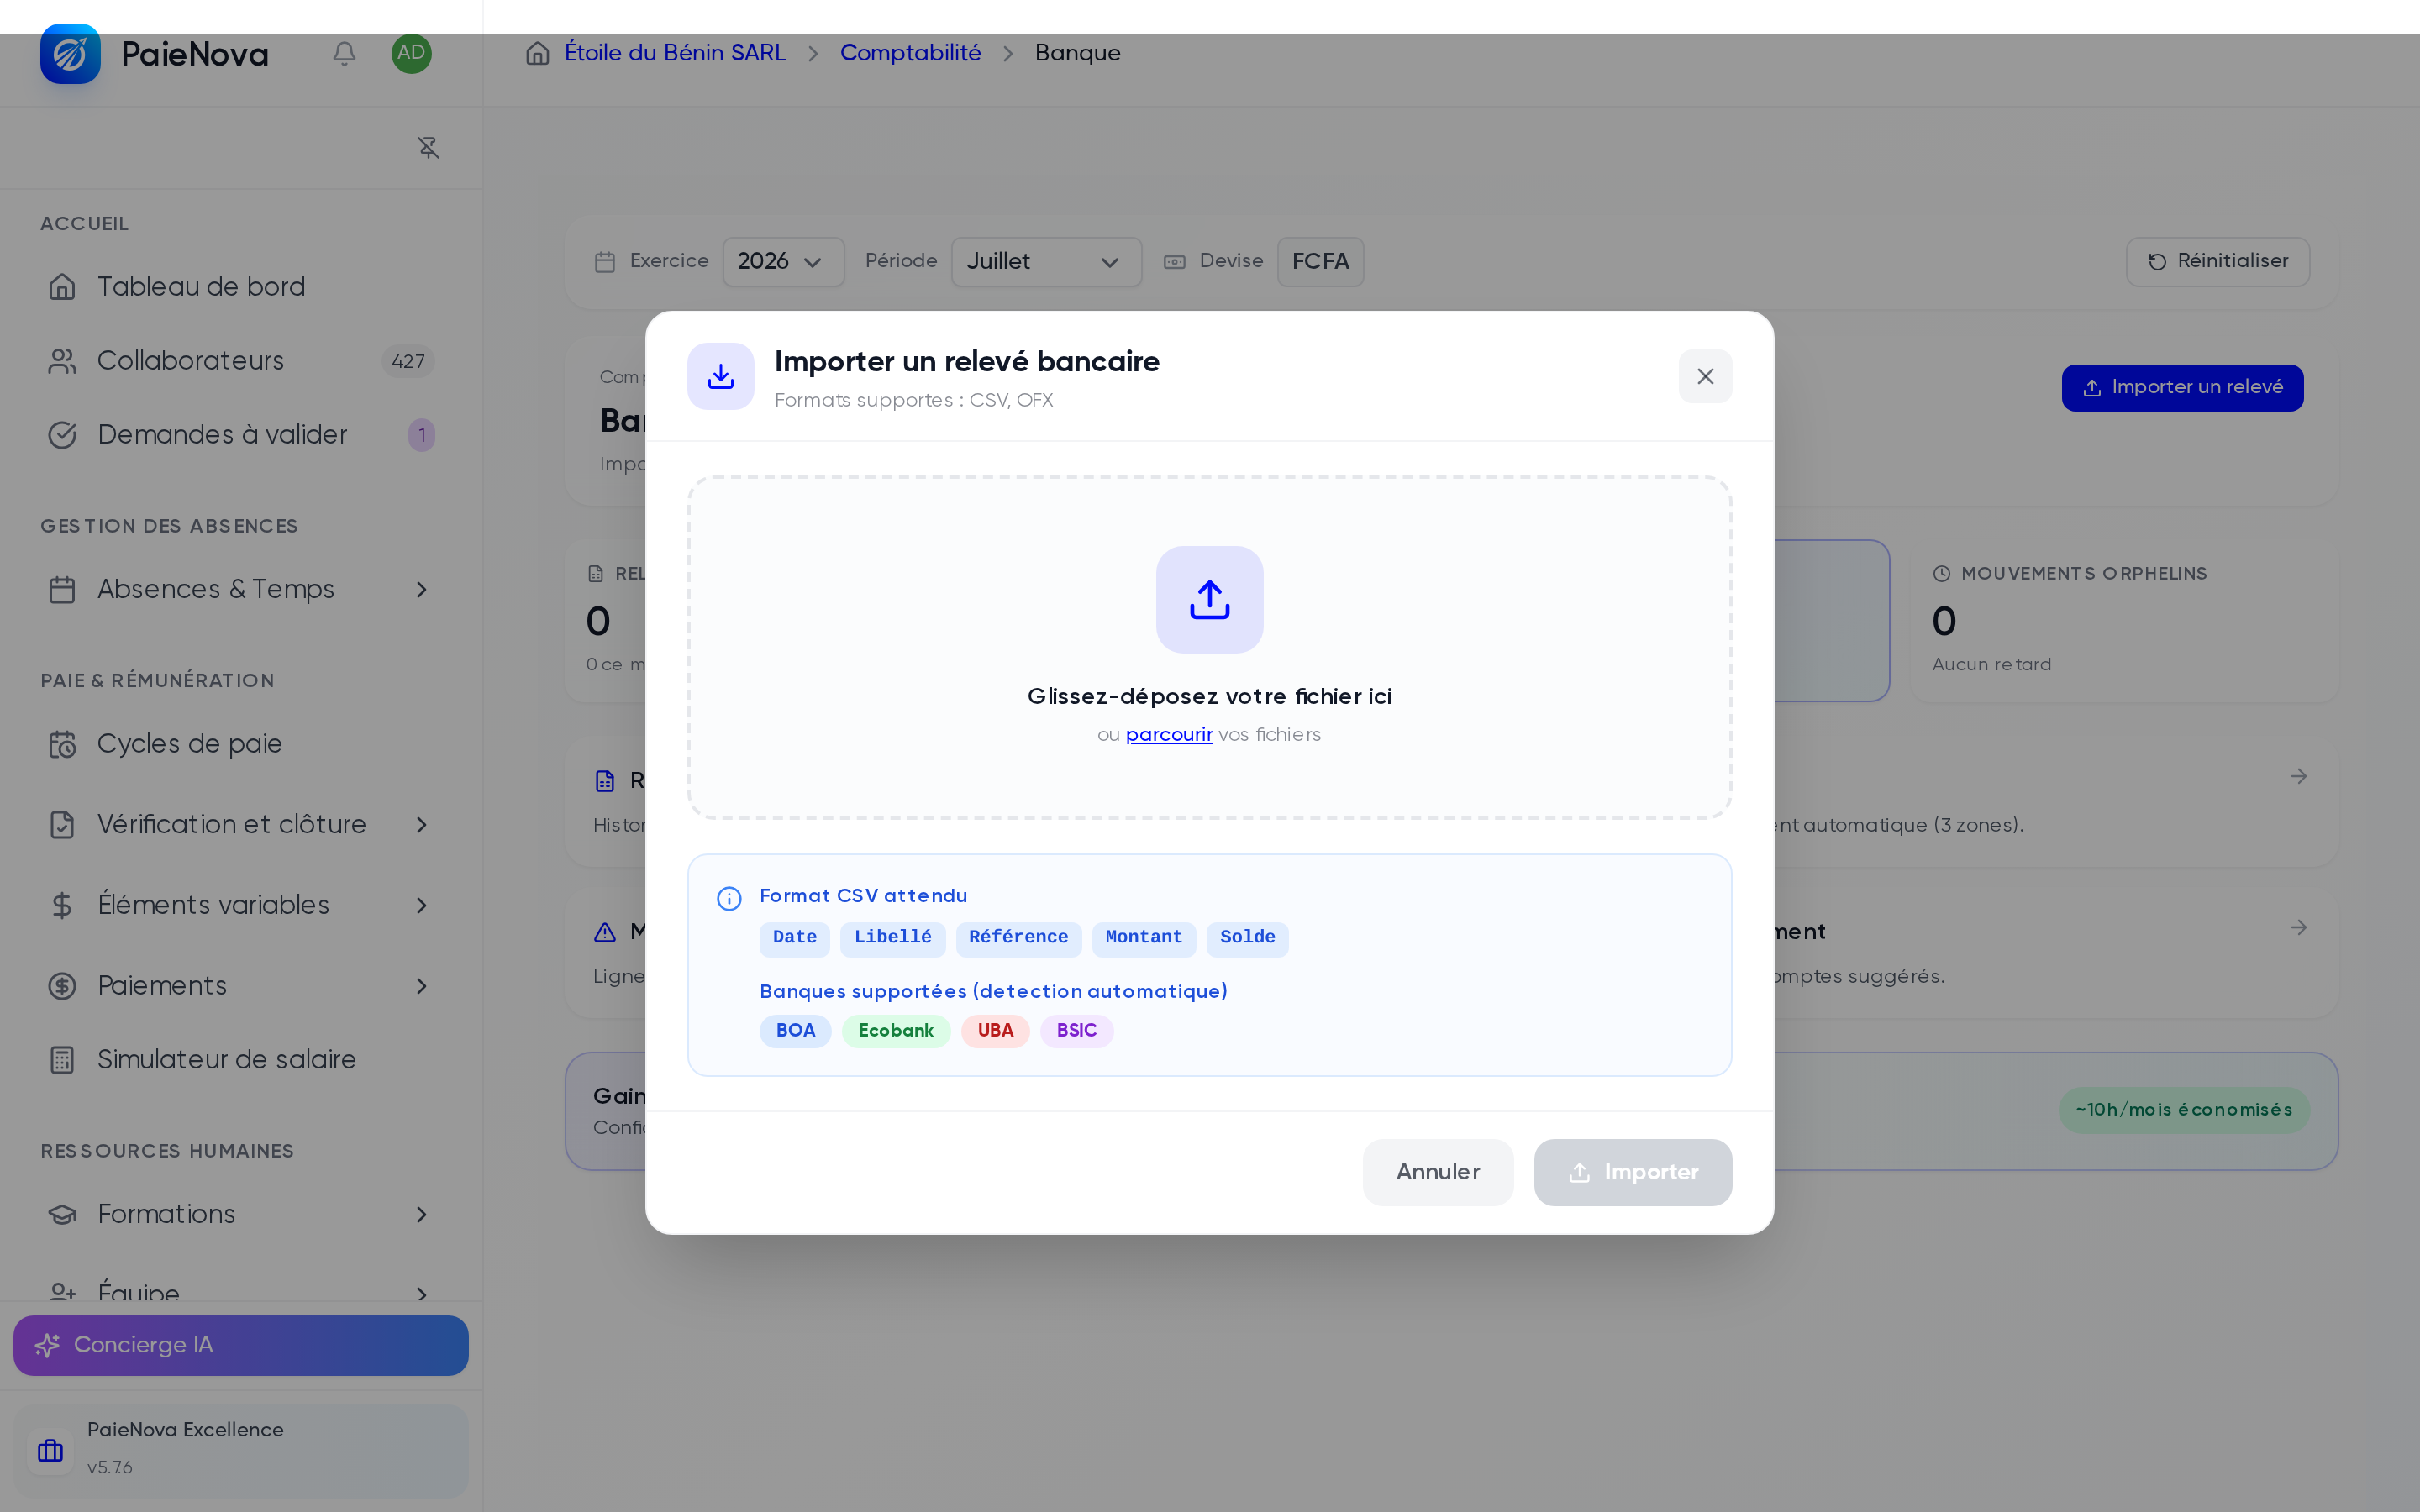
Task: Click the BSIC bank tag
Action: point(1076,1031)
